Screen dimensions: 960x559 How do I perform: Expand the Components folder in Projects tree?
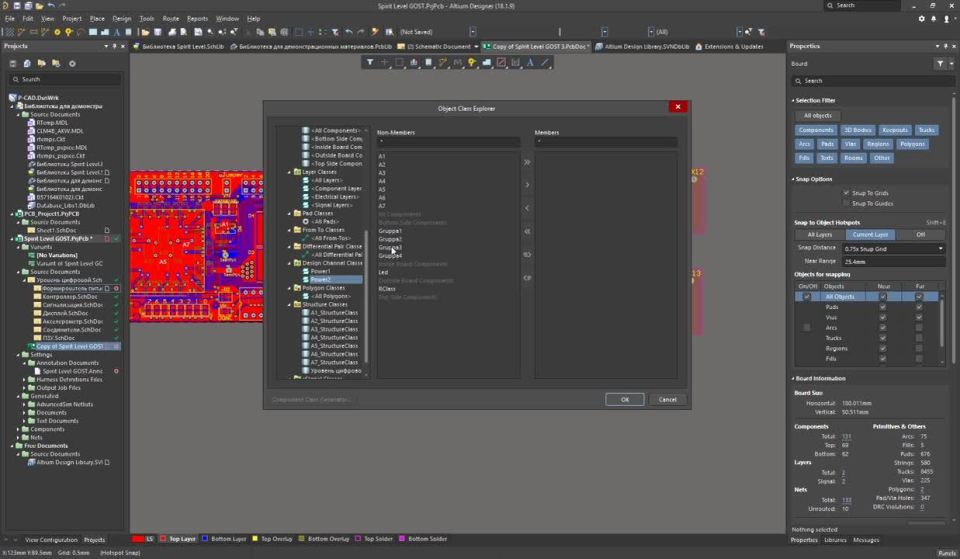(18, 429)
